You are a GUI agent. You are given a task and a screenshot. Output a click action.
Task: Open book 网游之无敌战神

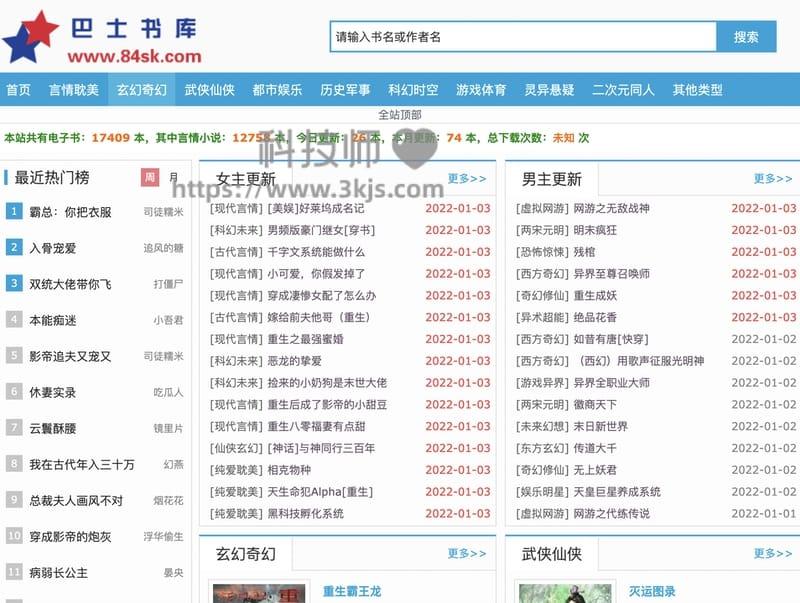click(611, 208)
